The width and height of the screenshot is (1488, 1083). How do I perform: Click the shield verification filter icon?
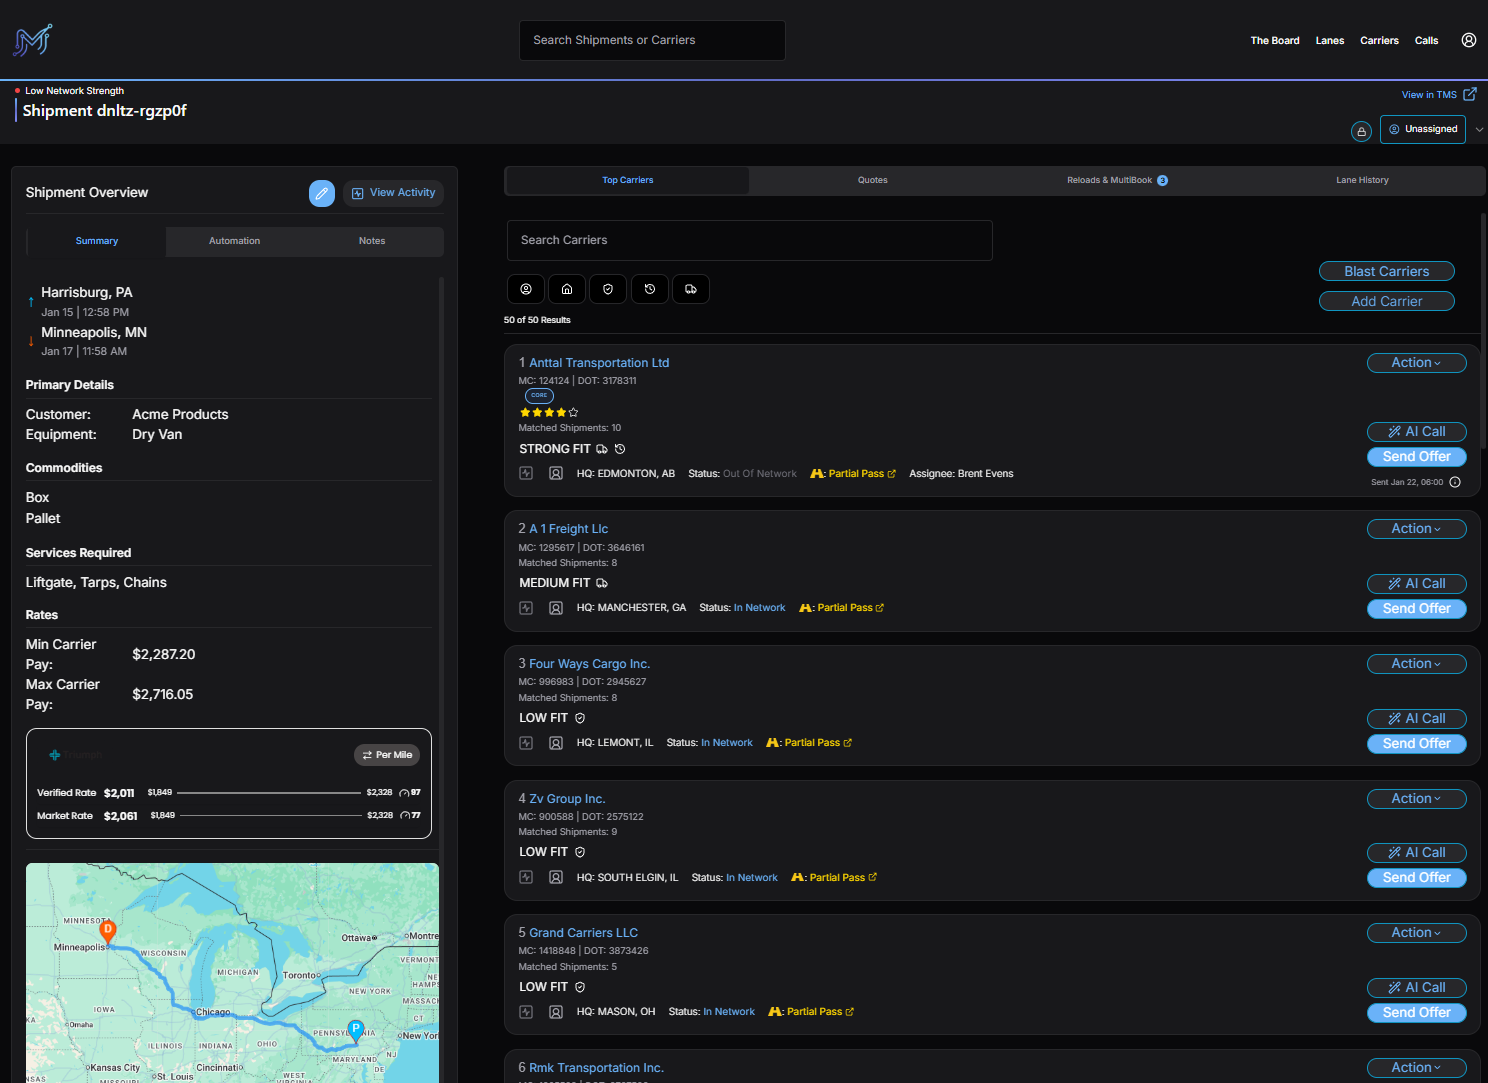tap(607, 289)
